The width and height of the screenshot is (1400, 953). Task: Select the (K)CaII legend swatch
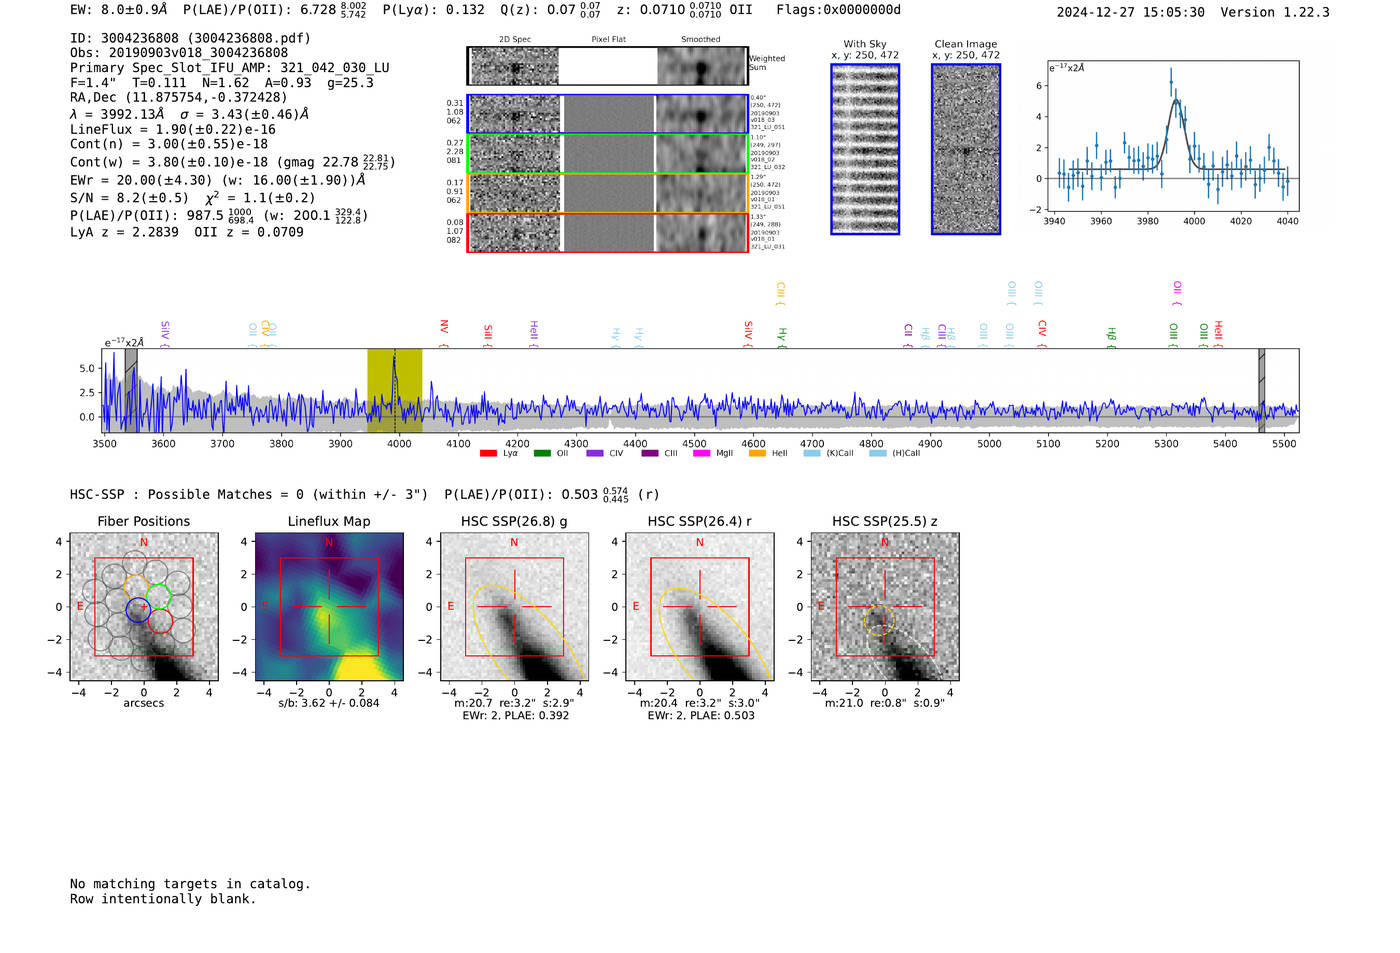coord(812,454)
